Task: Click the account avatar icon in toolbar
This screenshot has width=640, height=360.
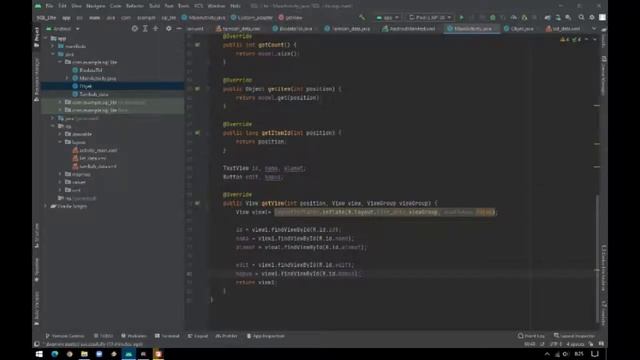Action: (x=602, y=18)
